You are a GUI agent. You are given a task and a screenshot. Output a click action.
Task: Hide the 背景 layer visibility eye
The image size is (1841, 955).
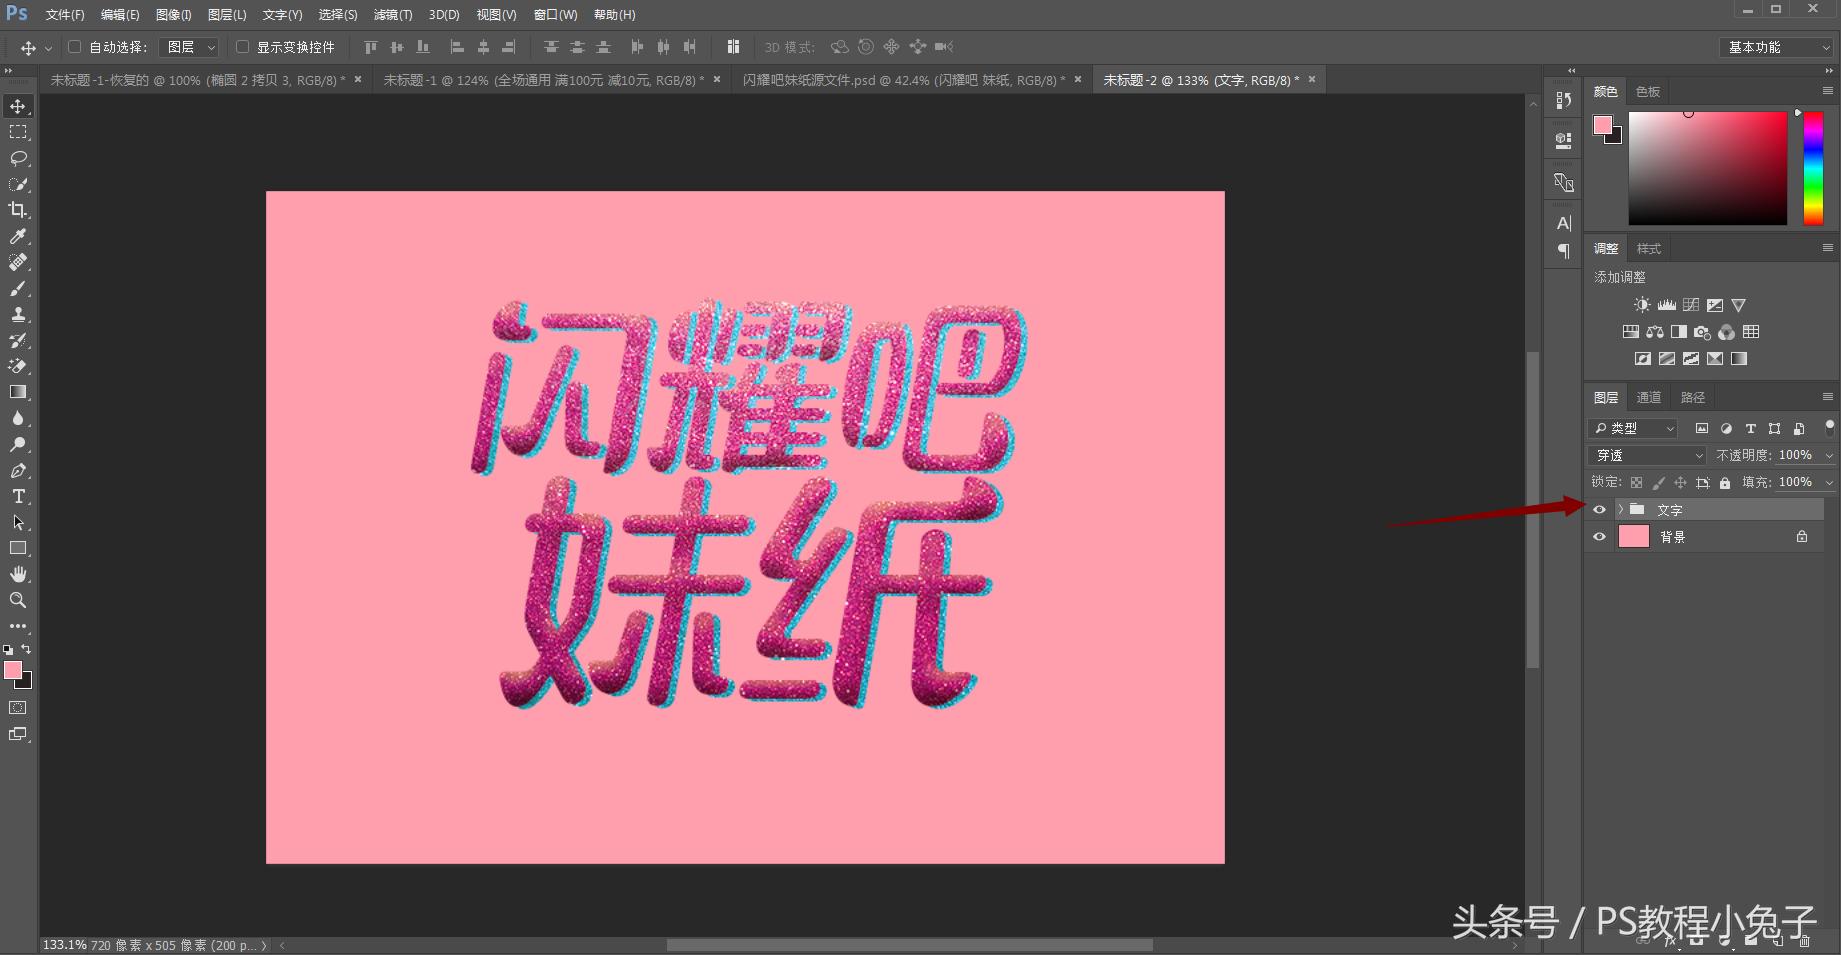pyautogui.click(x=1599, y=536)
